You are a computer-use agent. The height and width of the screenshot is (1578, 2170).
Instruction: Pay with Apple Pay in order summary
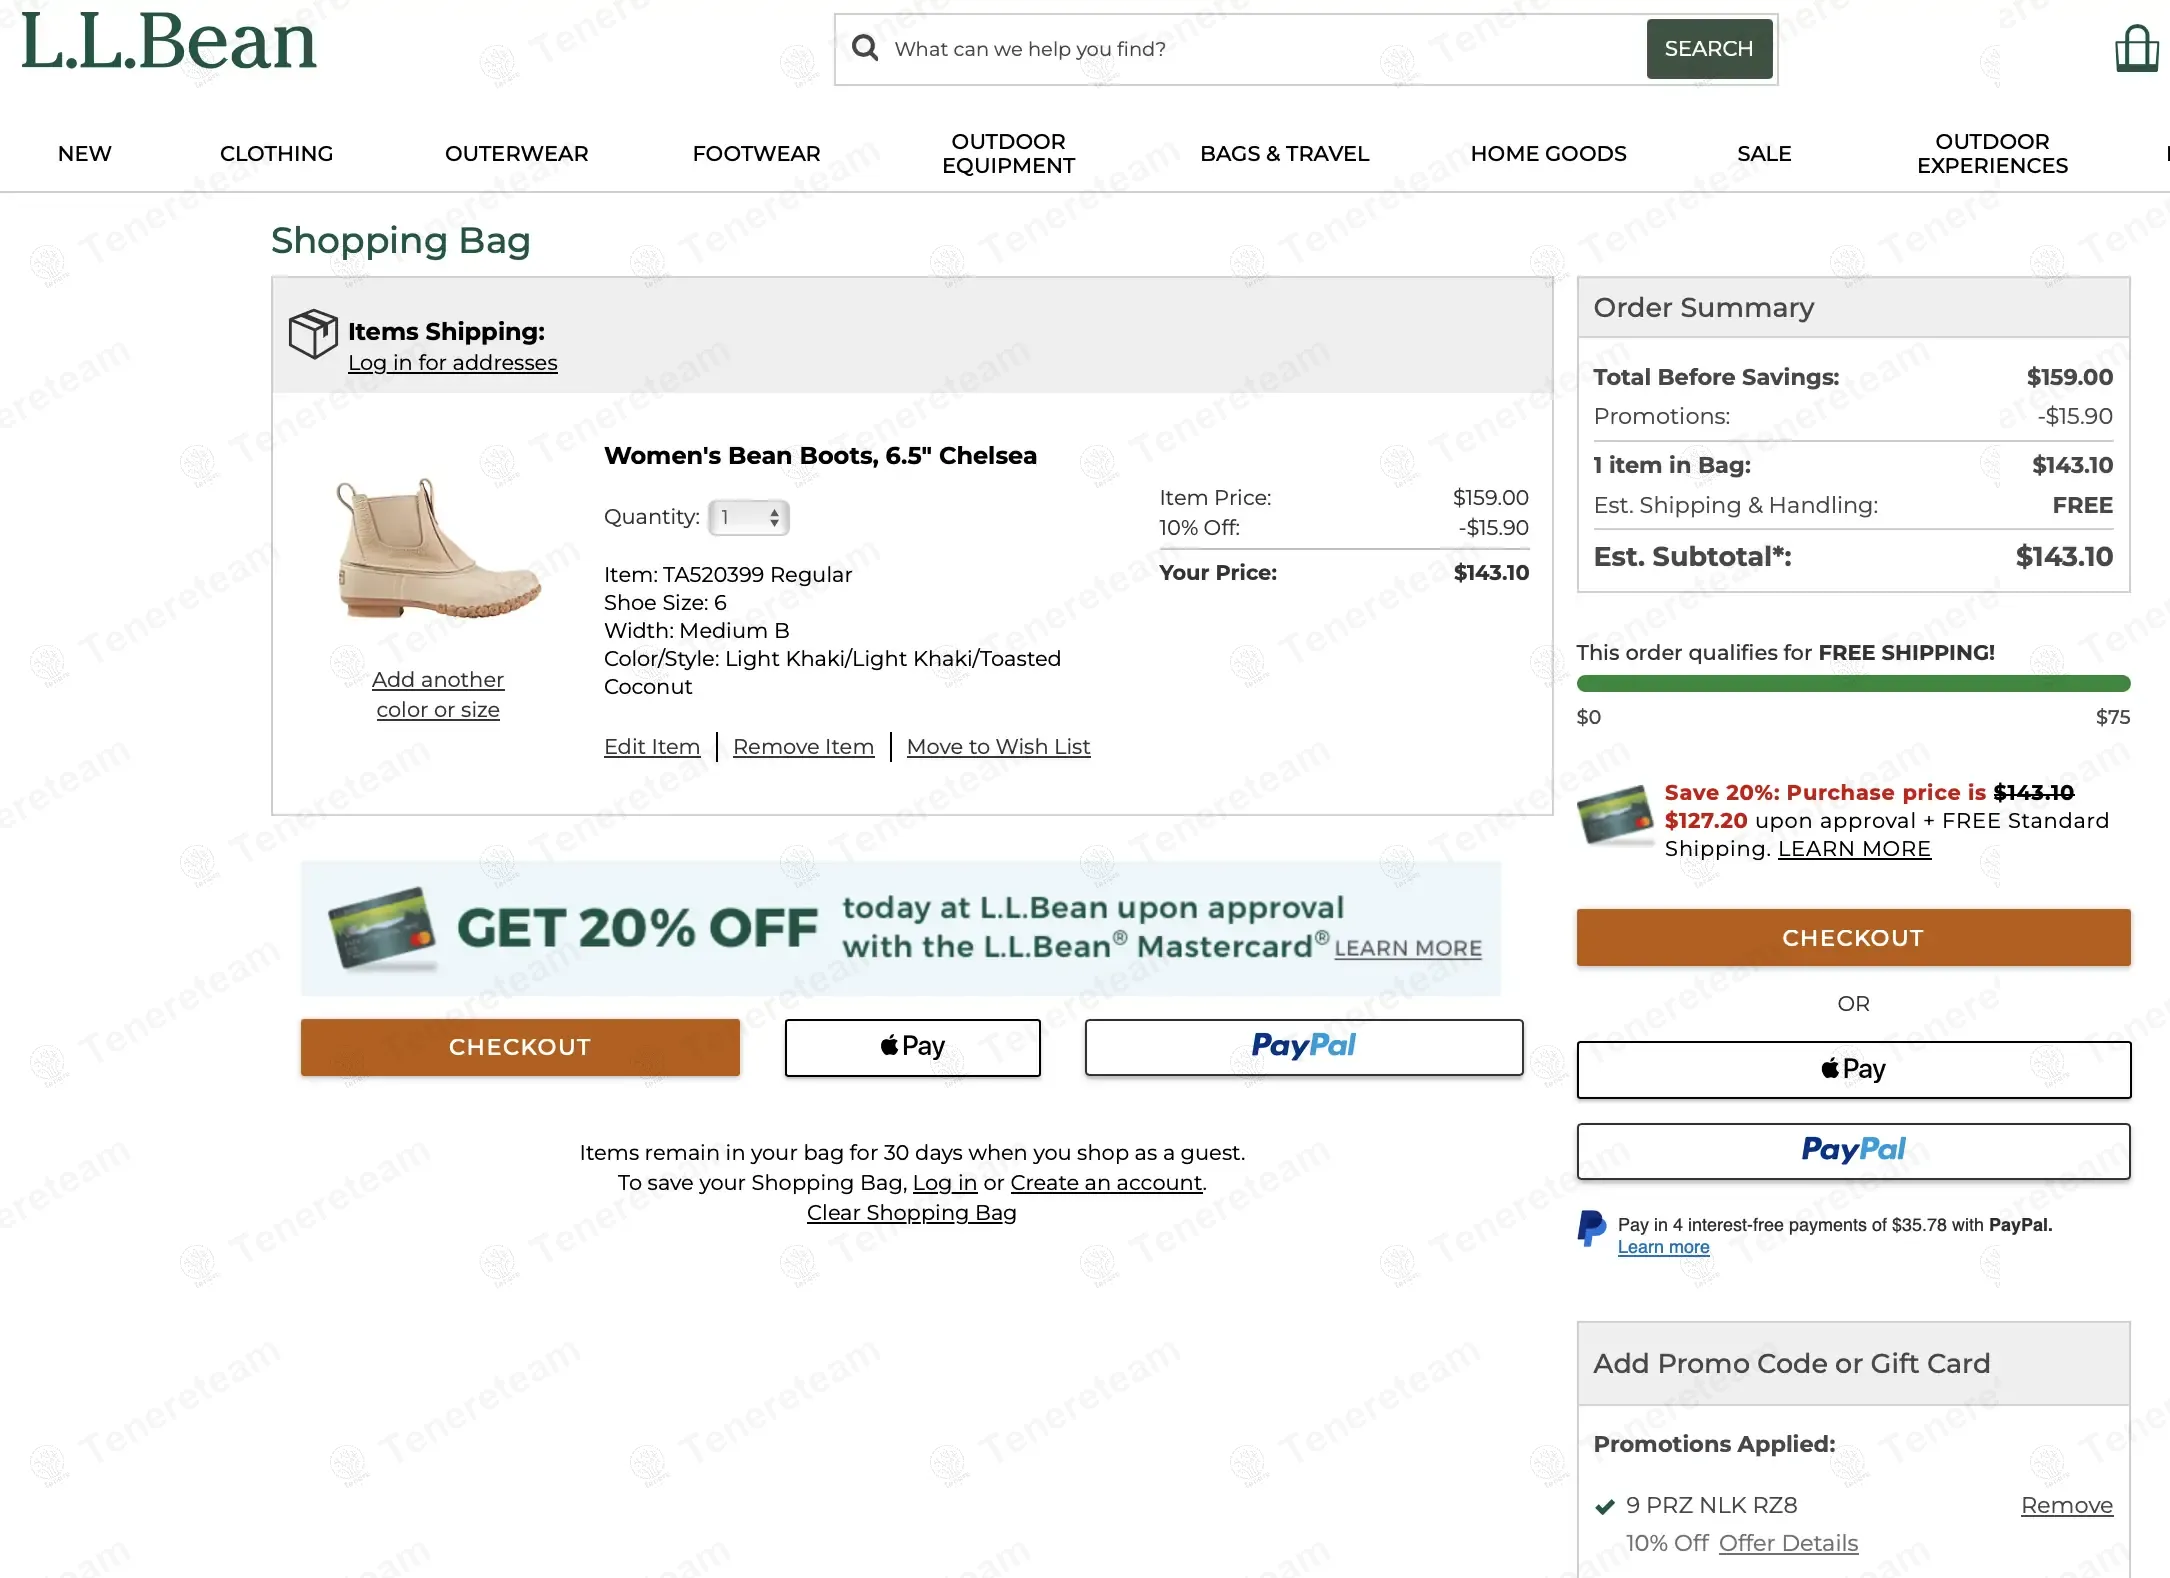[x=1853, y=1069]
